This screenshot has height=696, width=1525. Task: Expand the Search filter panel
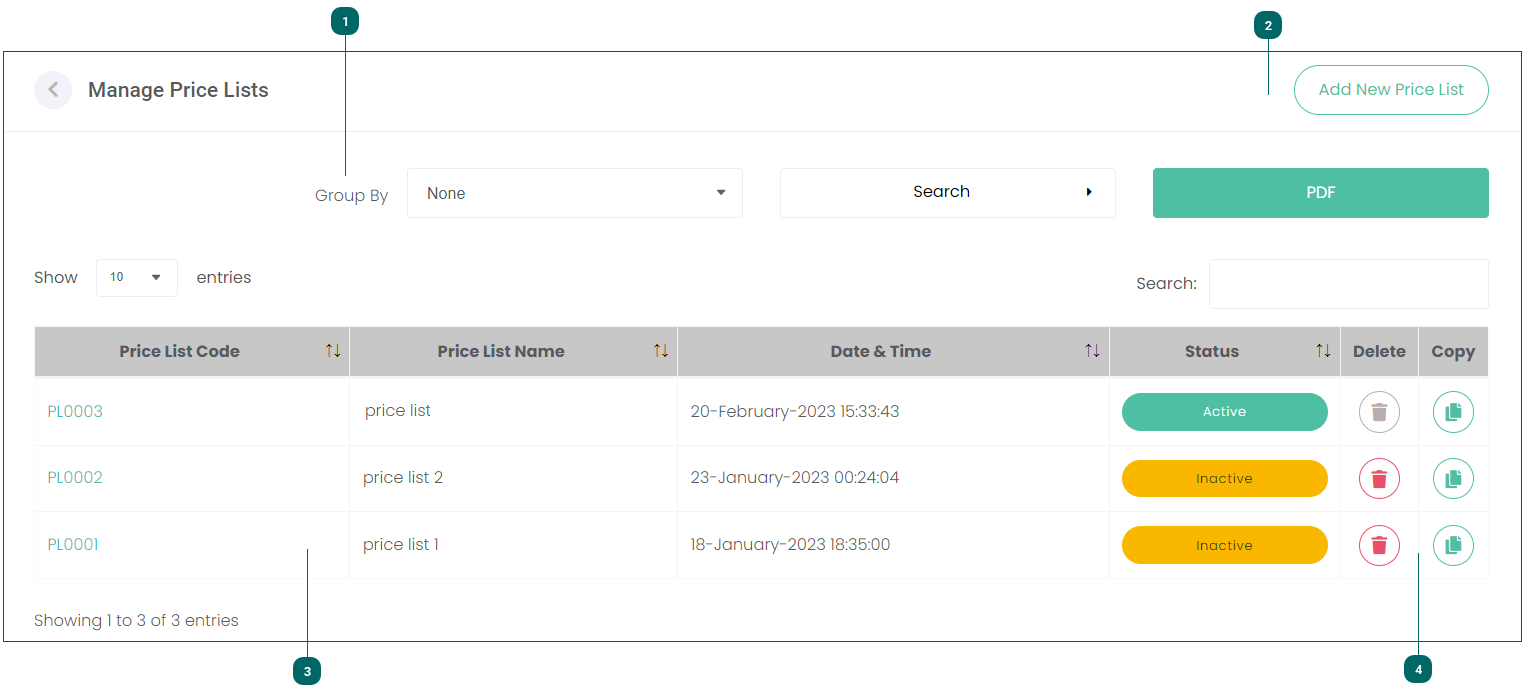tap(948, 193)
